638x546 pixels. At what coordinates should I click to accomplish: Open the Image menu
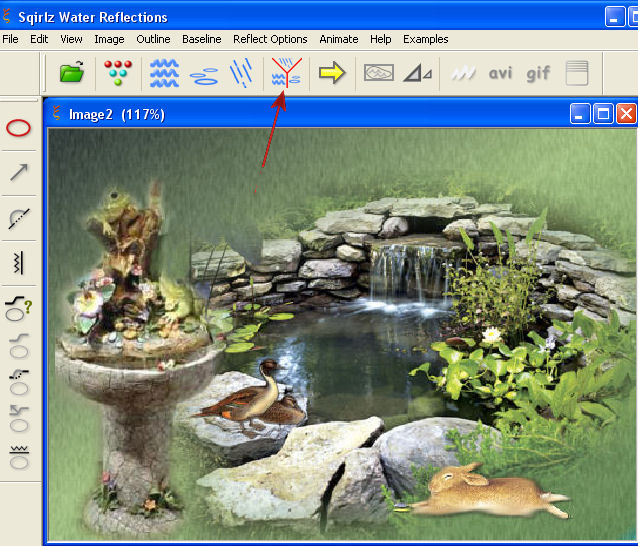coord(109,39)
